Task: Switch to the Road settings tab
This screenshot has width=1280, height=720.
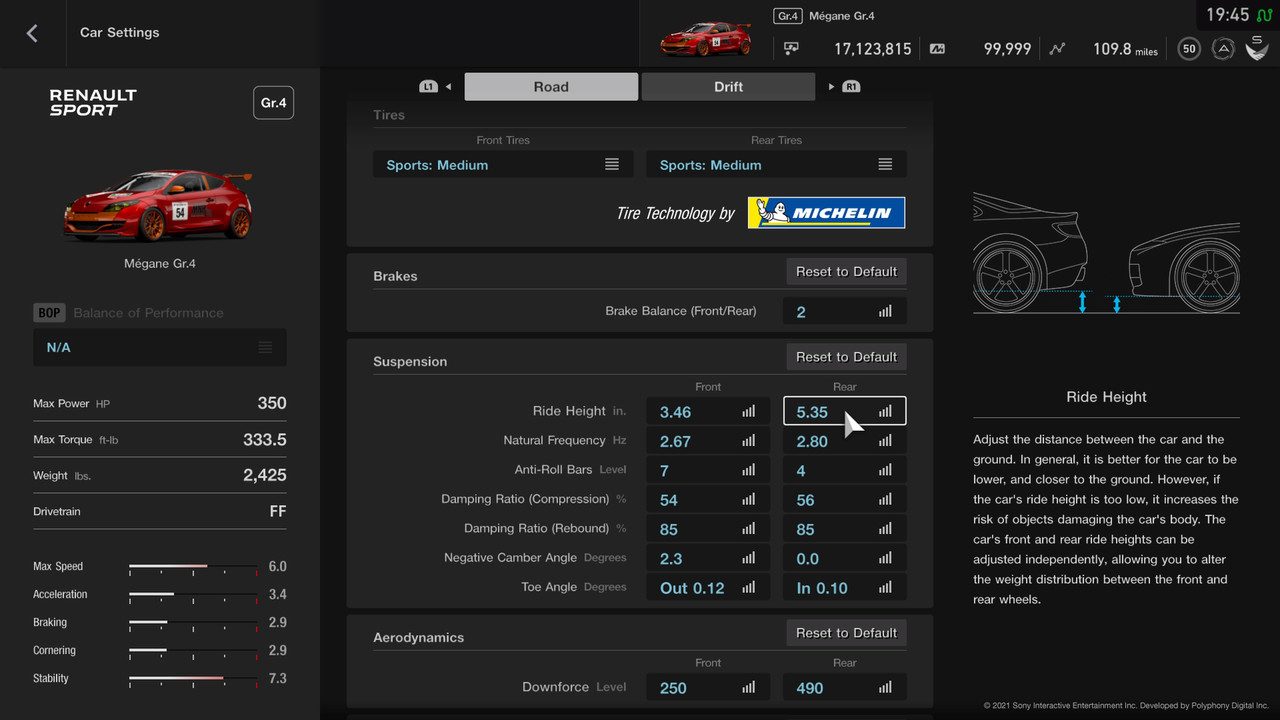Action: [x=551, y=87]
